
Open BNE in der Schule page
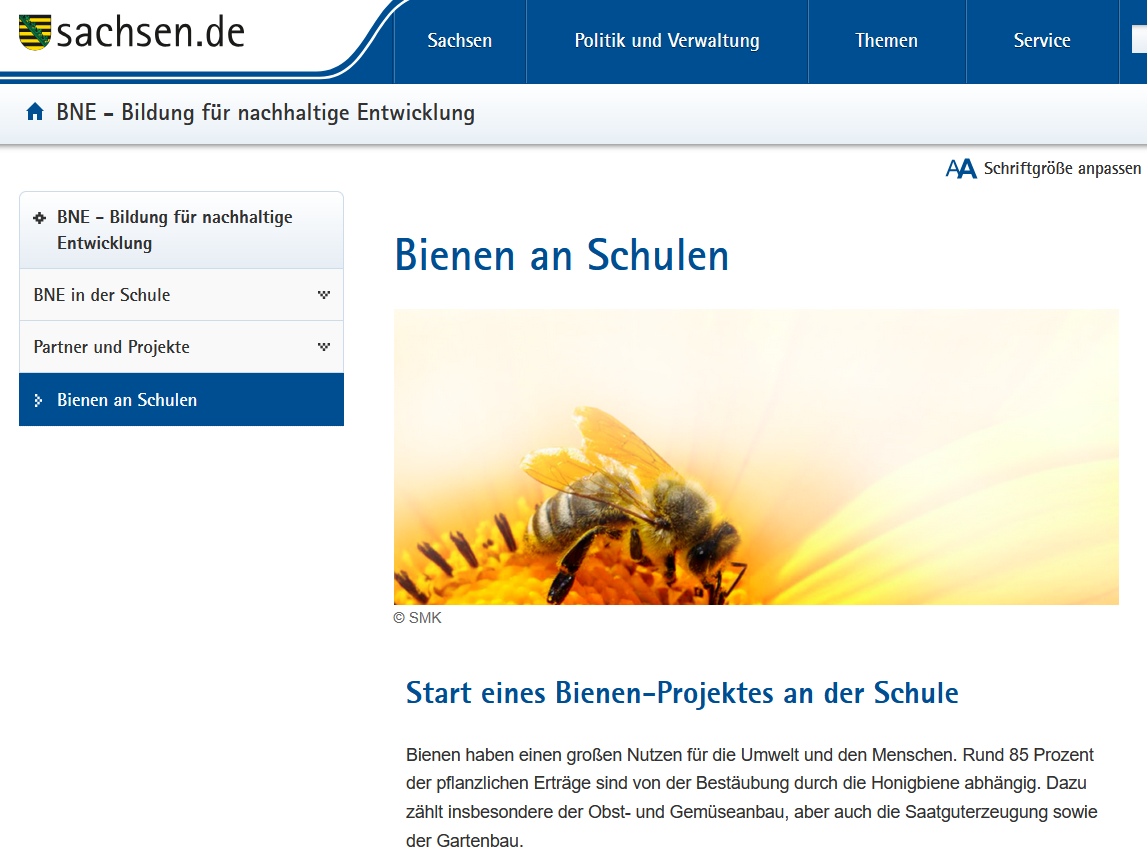pos(101,294)
